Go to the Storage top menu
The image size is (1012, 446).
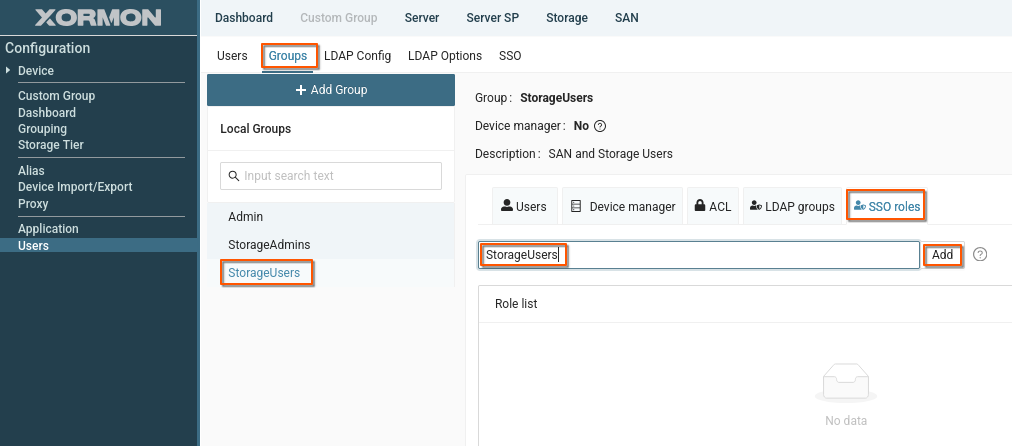coord(567,18)
